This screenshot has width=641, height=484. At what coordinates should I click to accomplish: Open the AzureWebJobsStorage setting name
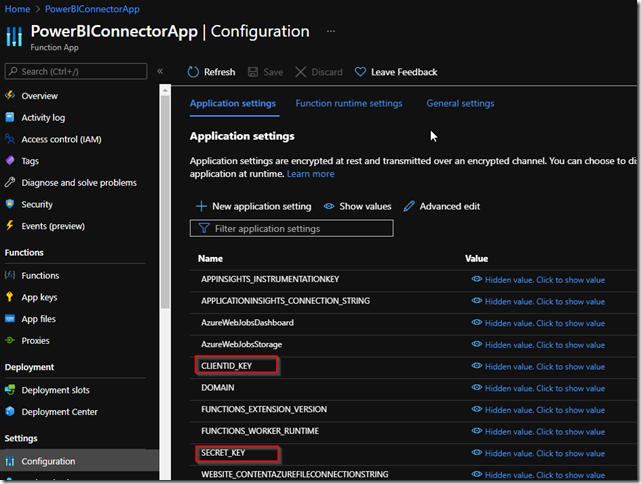click(241, 344)
